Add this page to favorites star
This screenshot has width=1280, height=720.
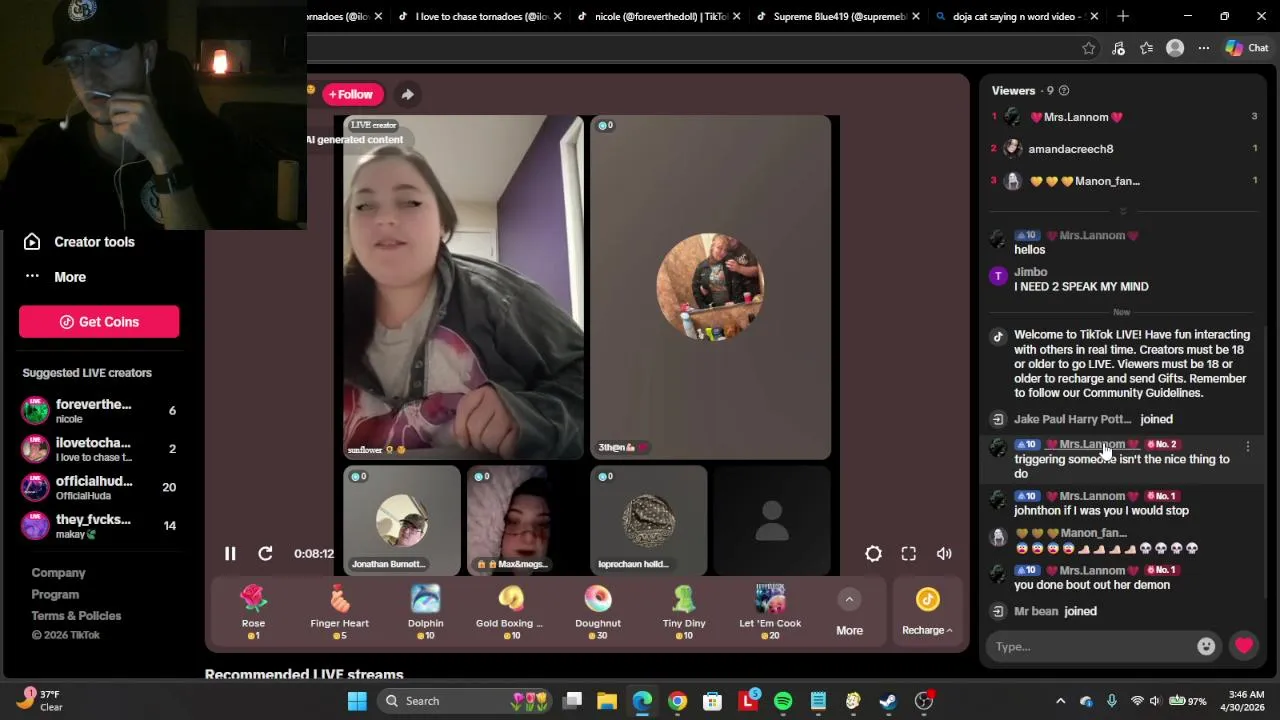point(1089,48)
